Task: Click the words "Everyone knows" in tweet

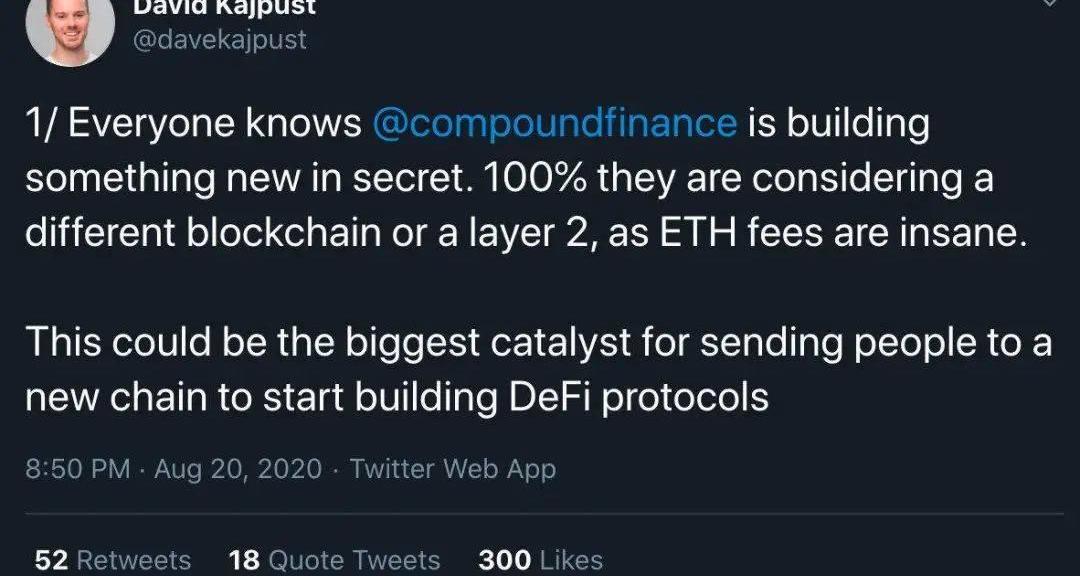Action: [x=212, y=124]
